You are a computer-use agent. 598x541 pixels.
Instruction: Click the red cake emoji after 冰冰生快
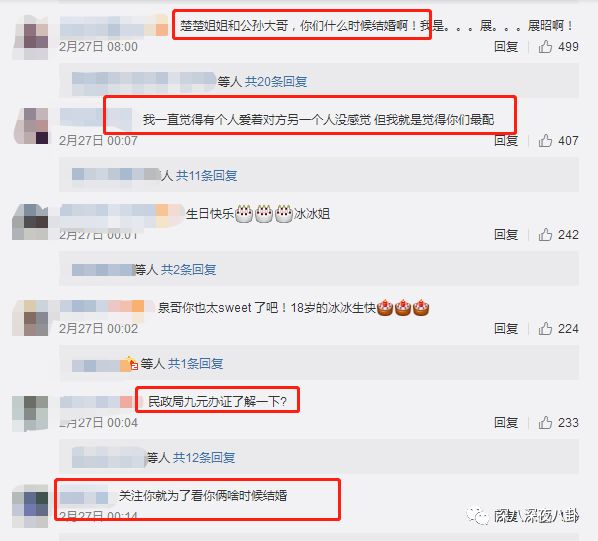[385, 308]
